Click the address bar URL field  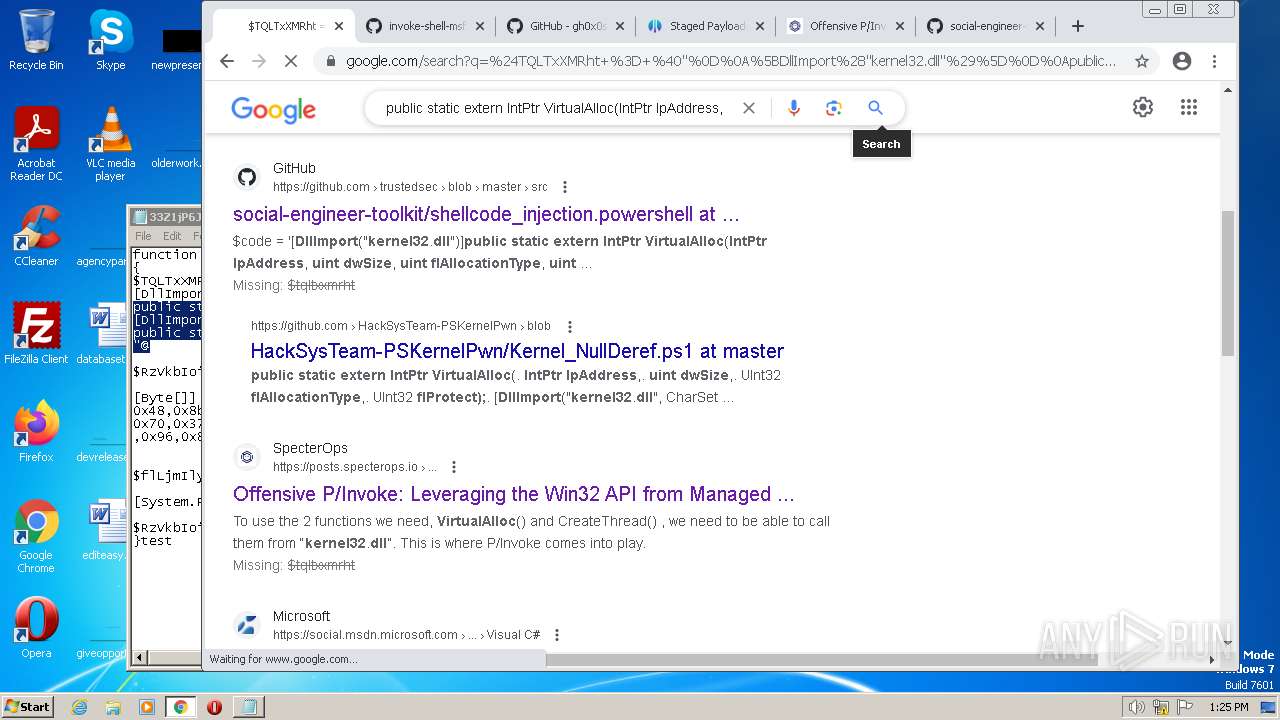click(x=731, y=61)
